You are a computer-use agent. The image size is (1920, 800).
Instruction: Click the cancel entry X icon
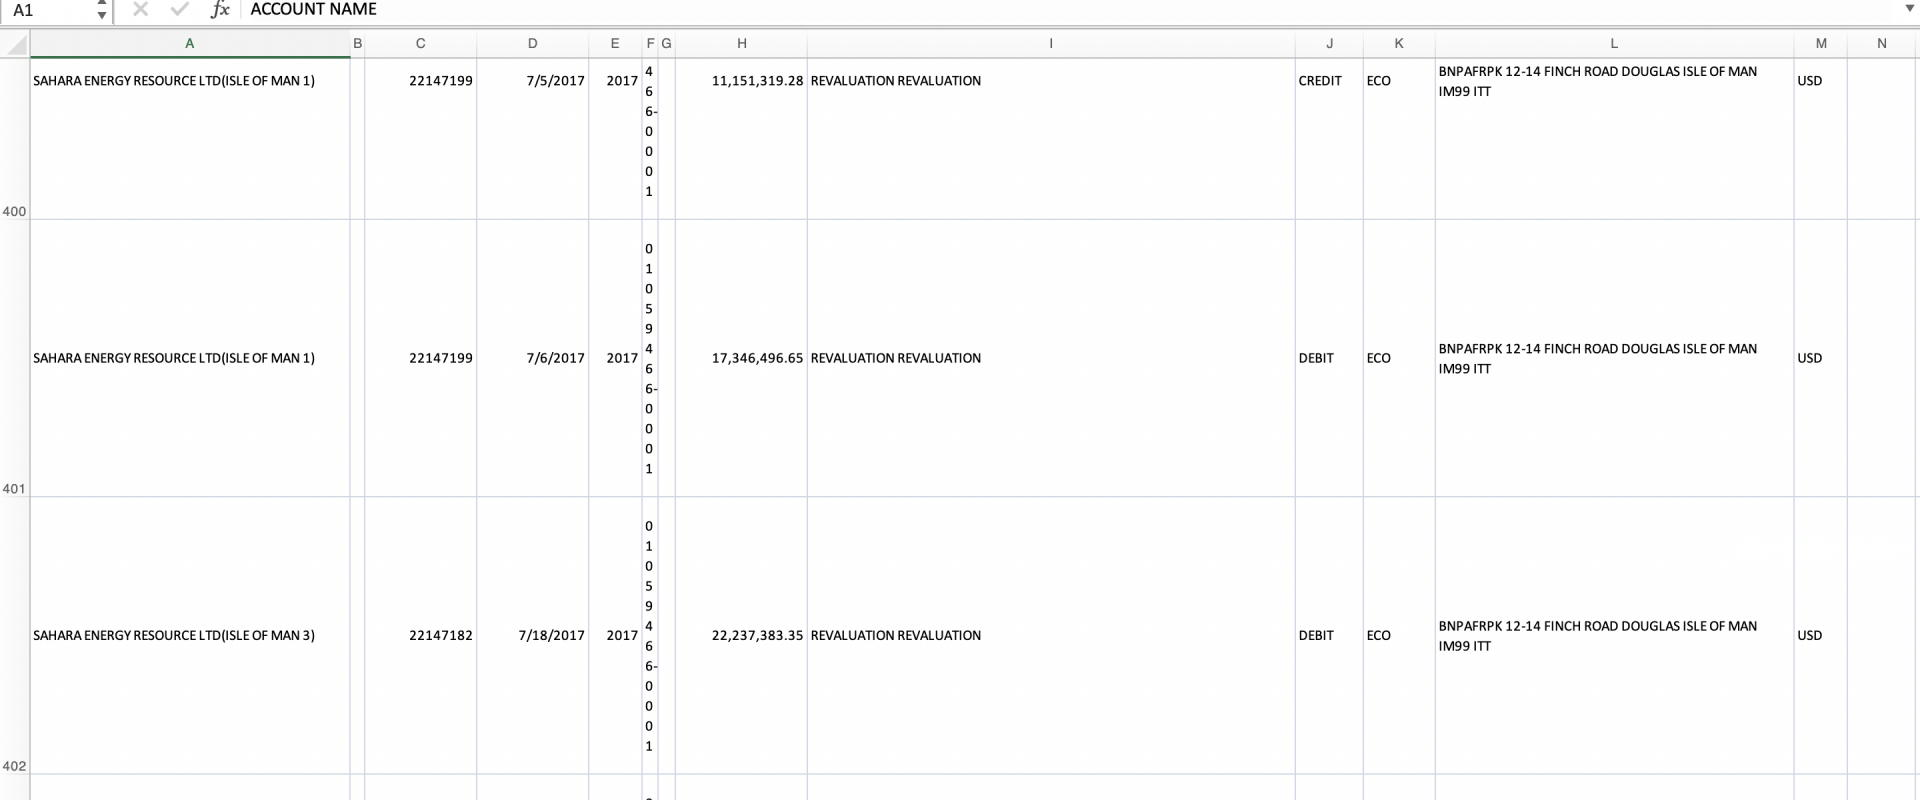[140, 10]
